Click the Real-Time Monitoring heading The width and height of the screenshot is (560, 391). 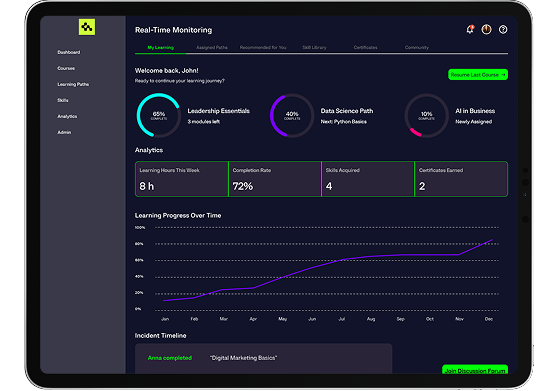point(174,30)
